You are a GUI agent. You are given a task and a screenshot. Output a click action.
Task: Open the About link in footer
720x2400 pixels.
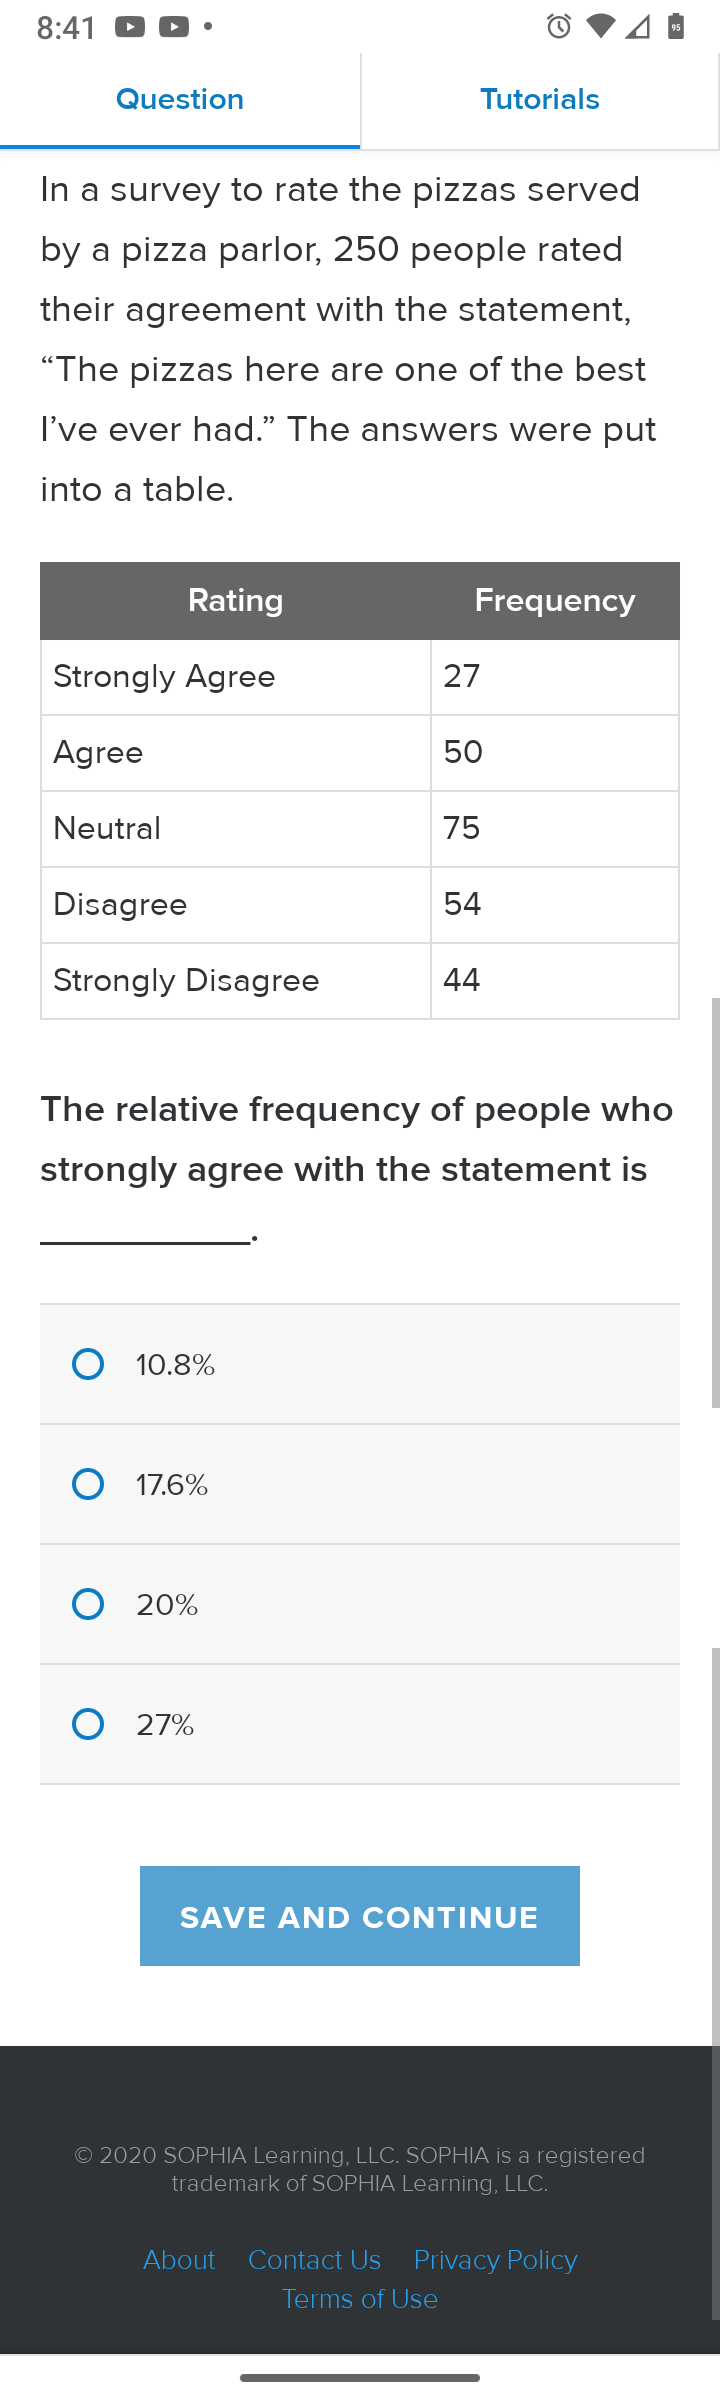(179, 2260)
